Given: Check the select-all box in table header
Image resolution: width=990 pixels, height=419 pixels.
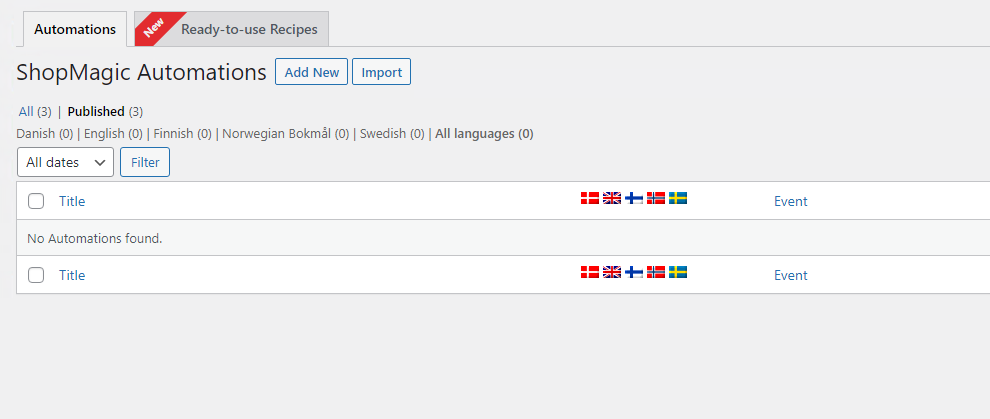Looking at the screenshot, I should 36,201.
